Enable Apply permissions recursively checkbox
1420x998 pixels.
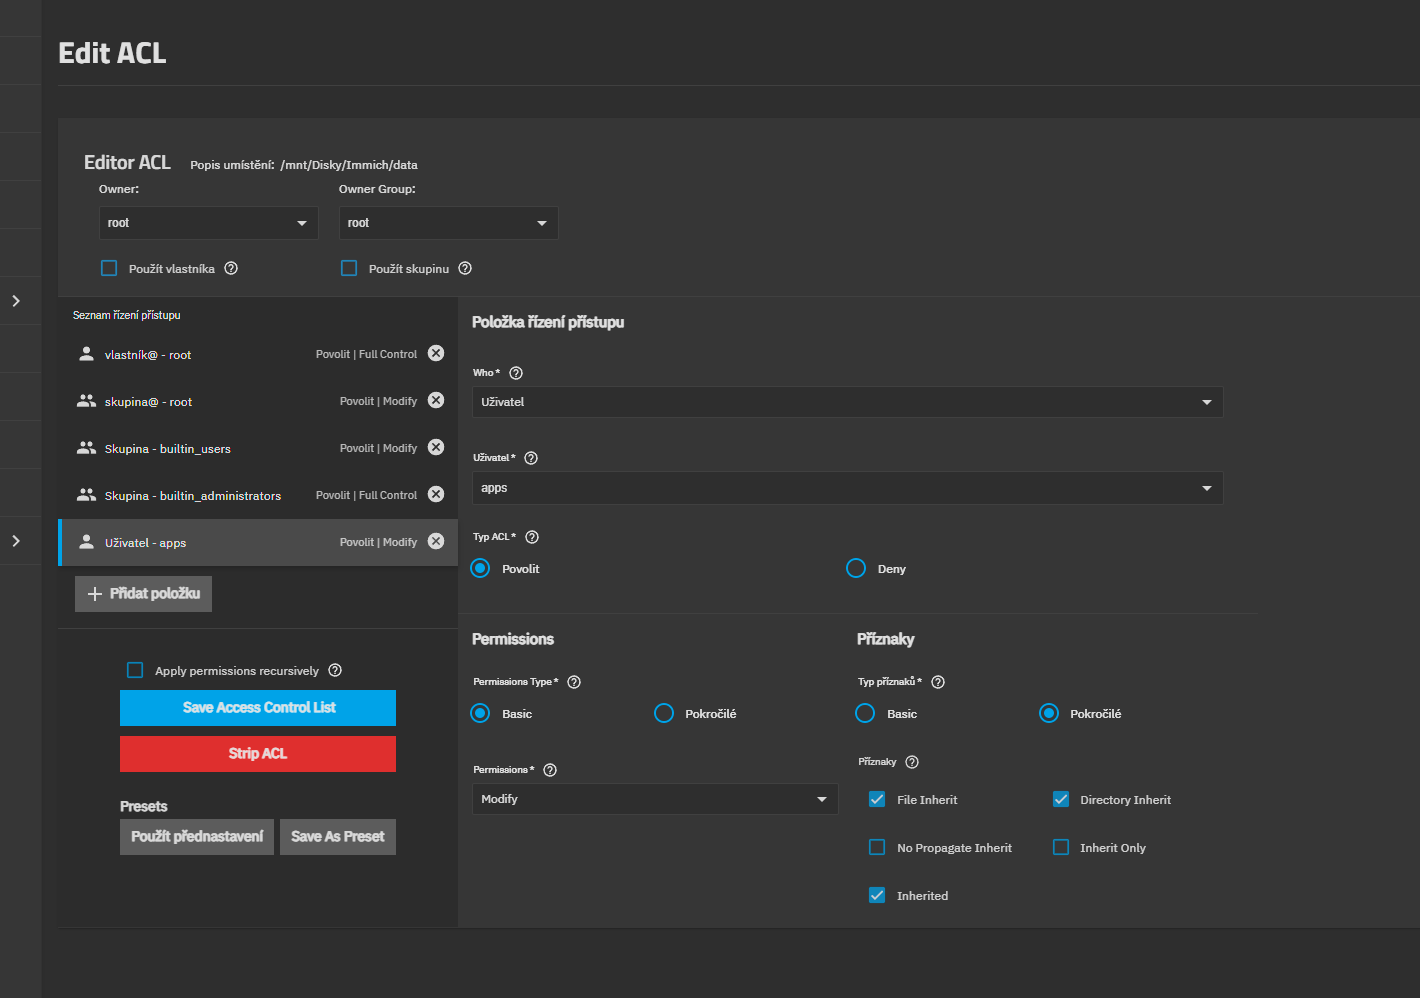[x=135, y=671]
